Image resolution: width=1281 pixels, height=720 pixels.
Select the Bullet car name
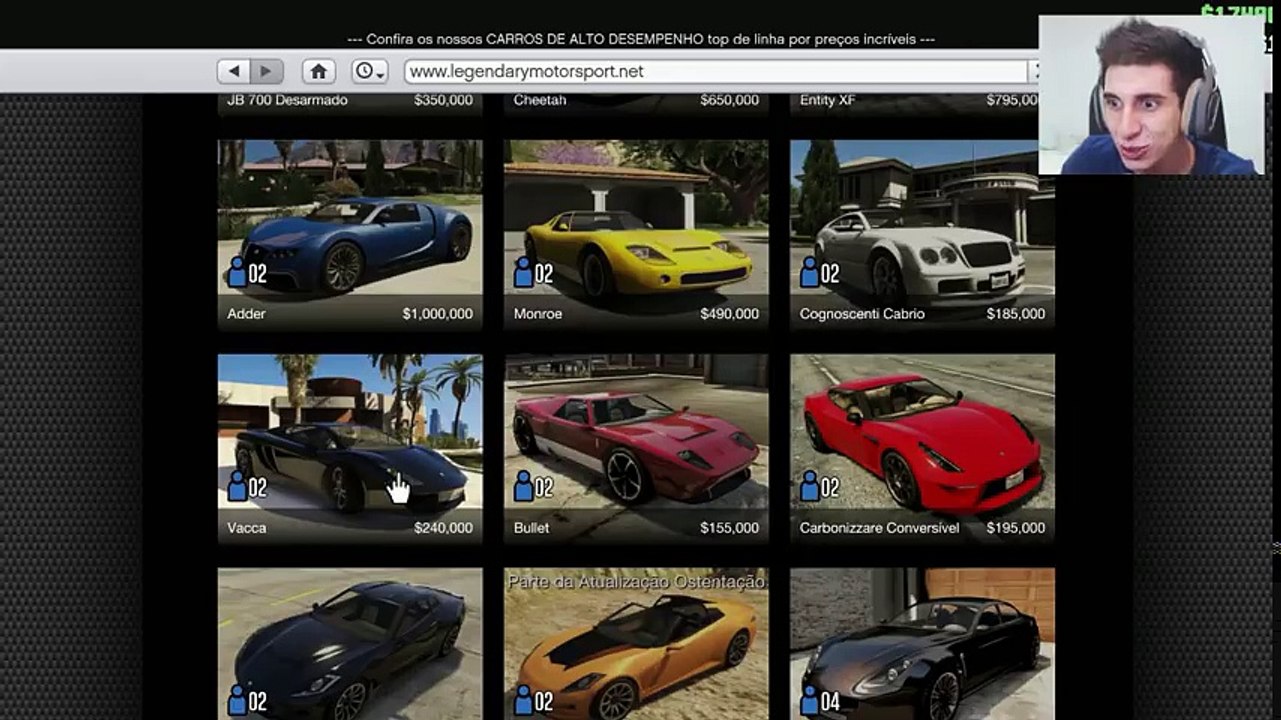(x=531, y=528)
